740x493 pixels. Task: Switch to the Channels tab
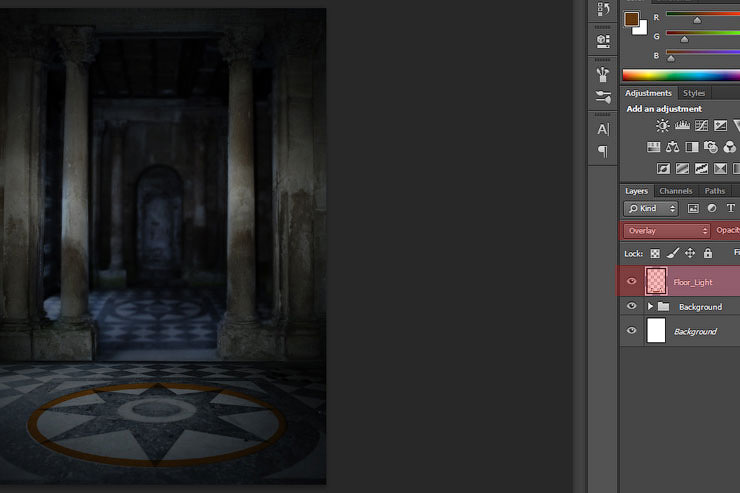point(676,191)
